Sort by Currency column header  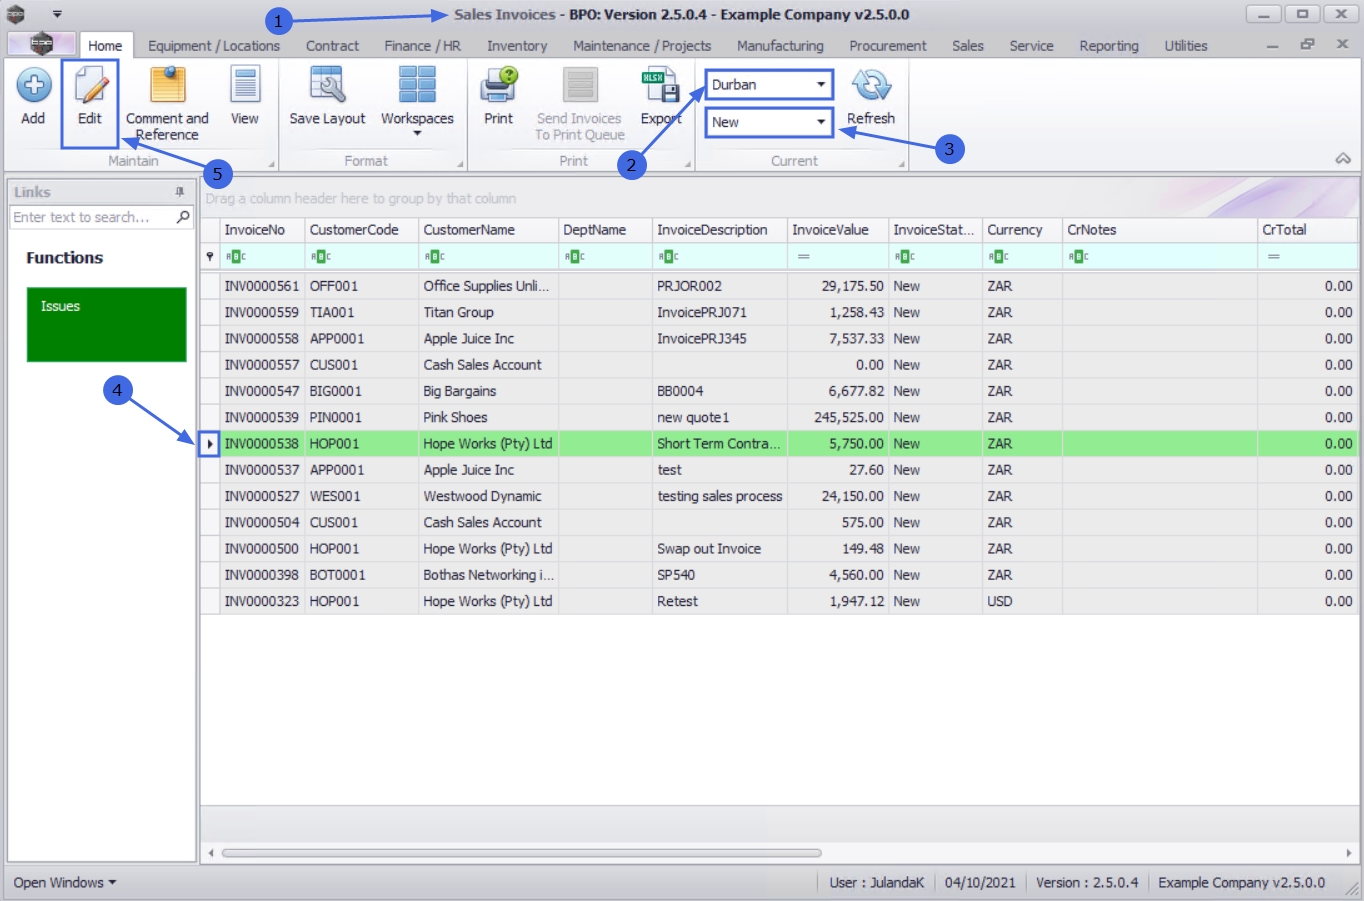[1022, 230]
